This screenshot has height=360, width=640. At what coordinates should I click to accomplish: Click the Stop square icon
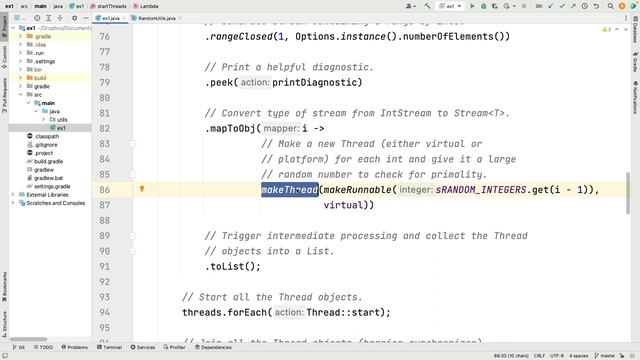point(524,6)
